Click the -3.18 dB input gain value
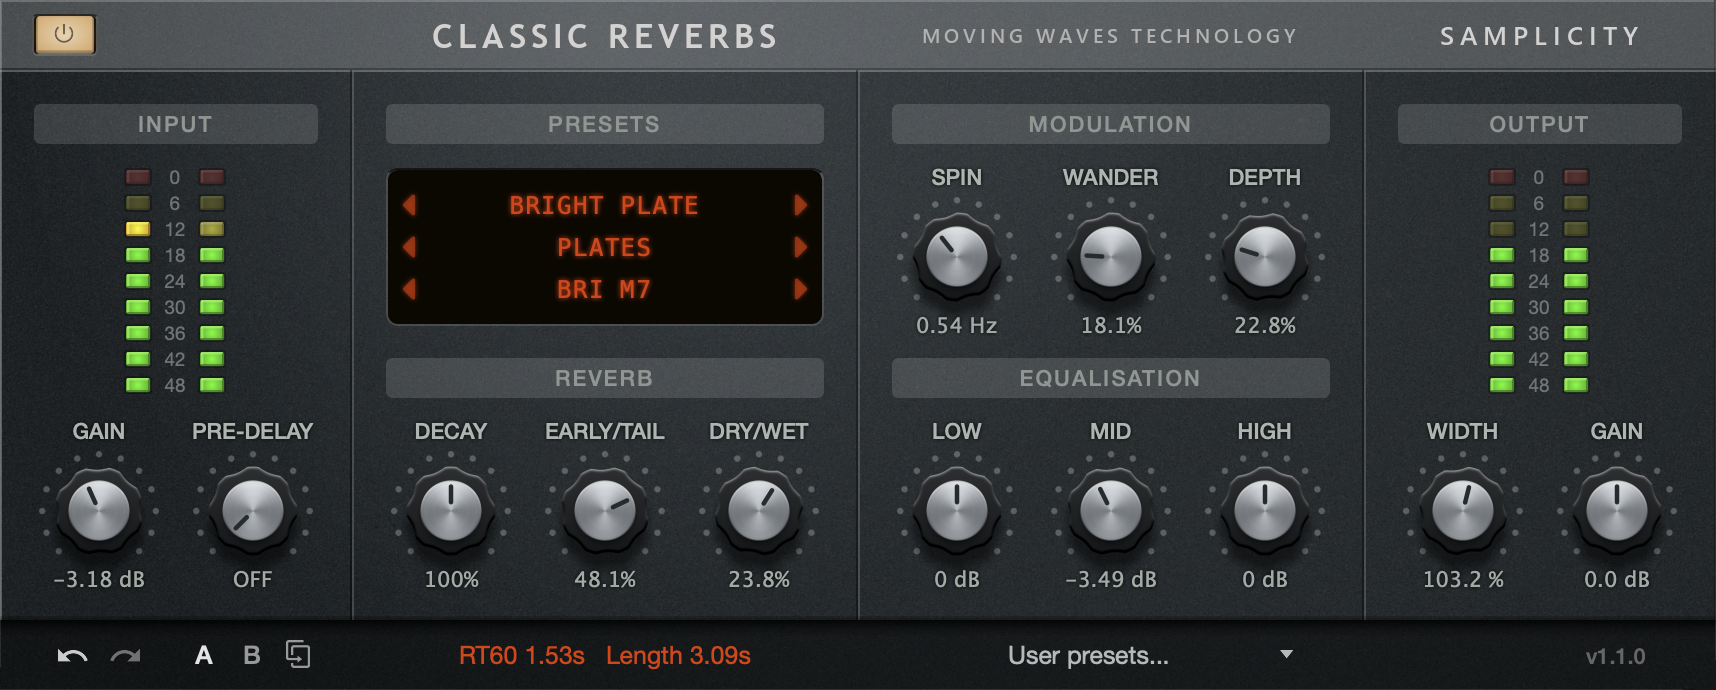This screenshot has height=690, width=1716. (99, 580)
